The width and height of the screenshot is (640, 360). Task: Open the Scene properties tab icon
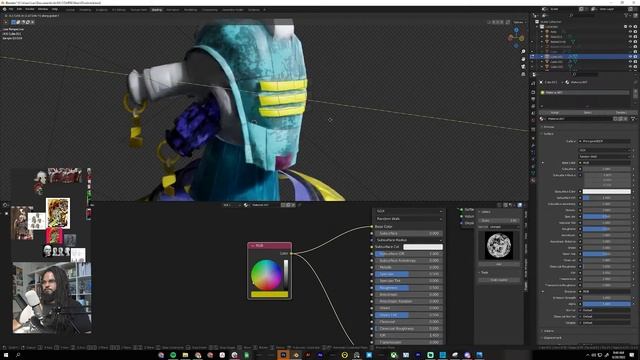pos(533,113)
